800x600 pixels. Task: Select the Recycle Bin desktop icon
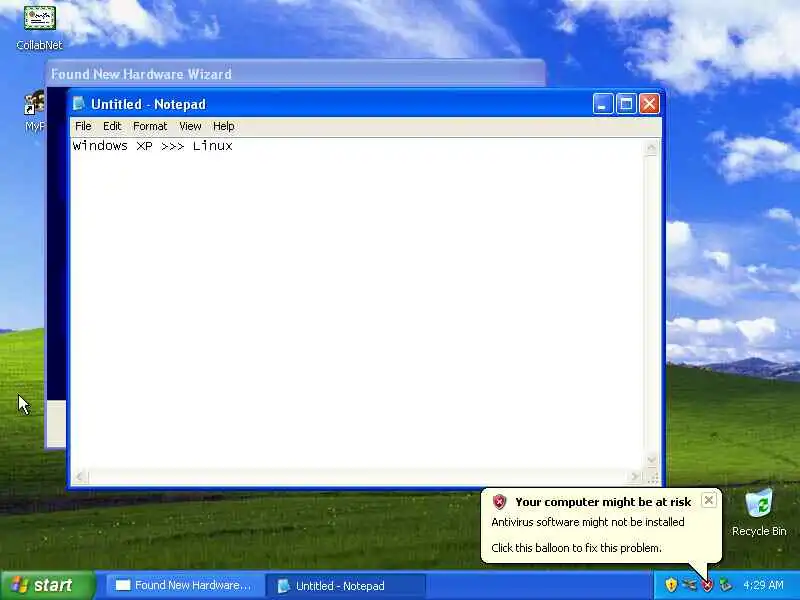pyautogui.click(x=759, y=512)
